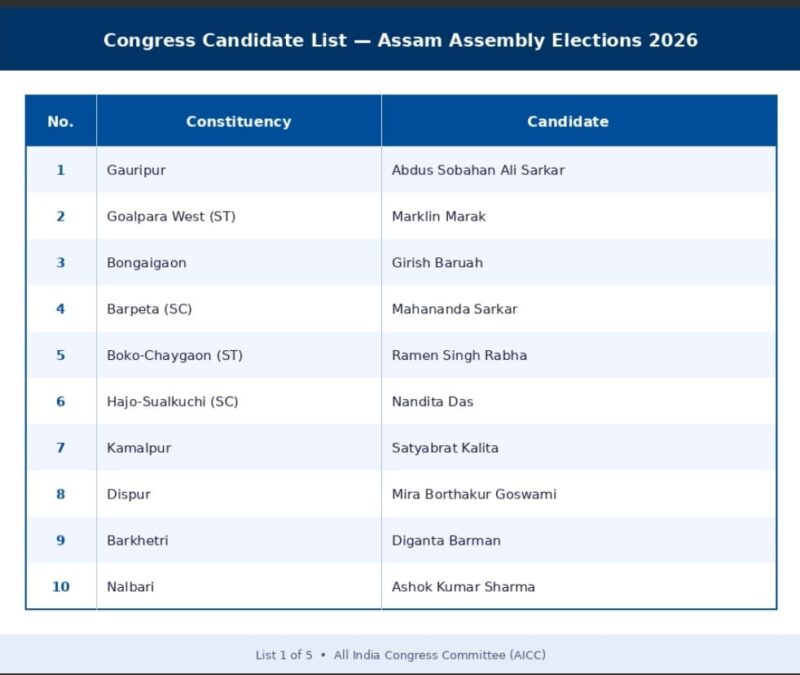
Task: Select candidate Ashok Kumar Sharma
Action: click(x=463, y=587)
